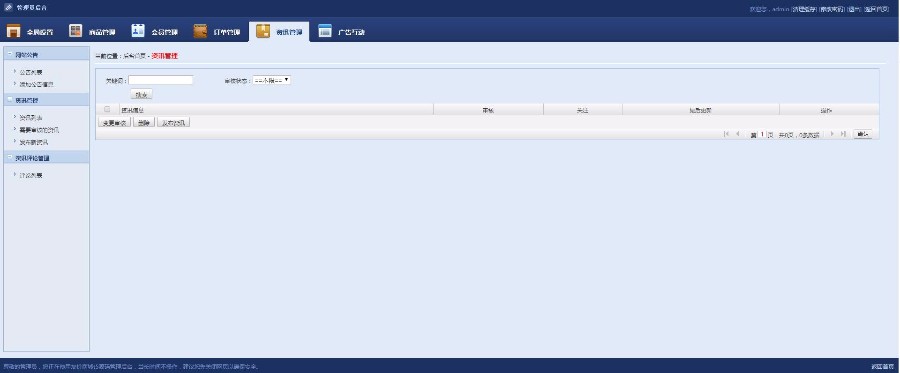The width and height of the screenshot is (900, 373).
Task: Click the 关注 column header
Action: pyautogui.click(x=583, y=110)
